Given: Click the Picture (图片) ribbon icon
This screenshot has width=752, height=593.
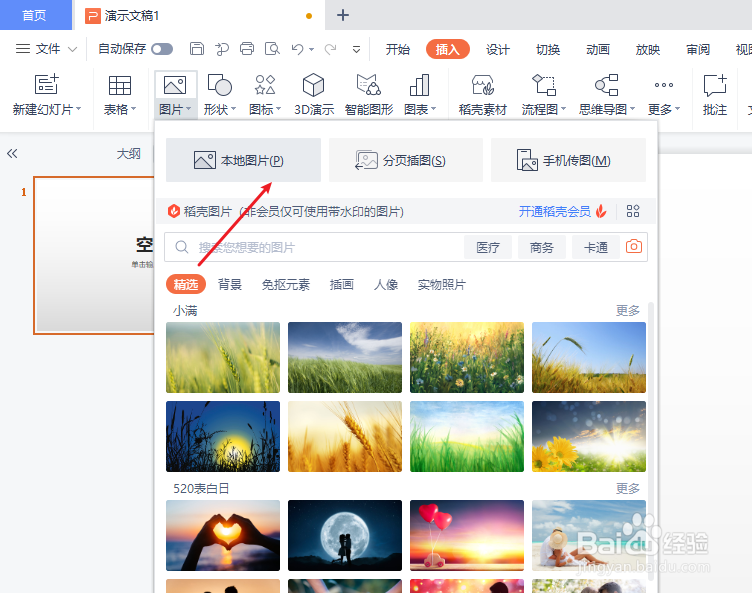Looking at the screenshot, I should [x=175, y=85].
